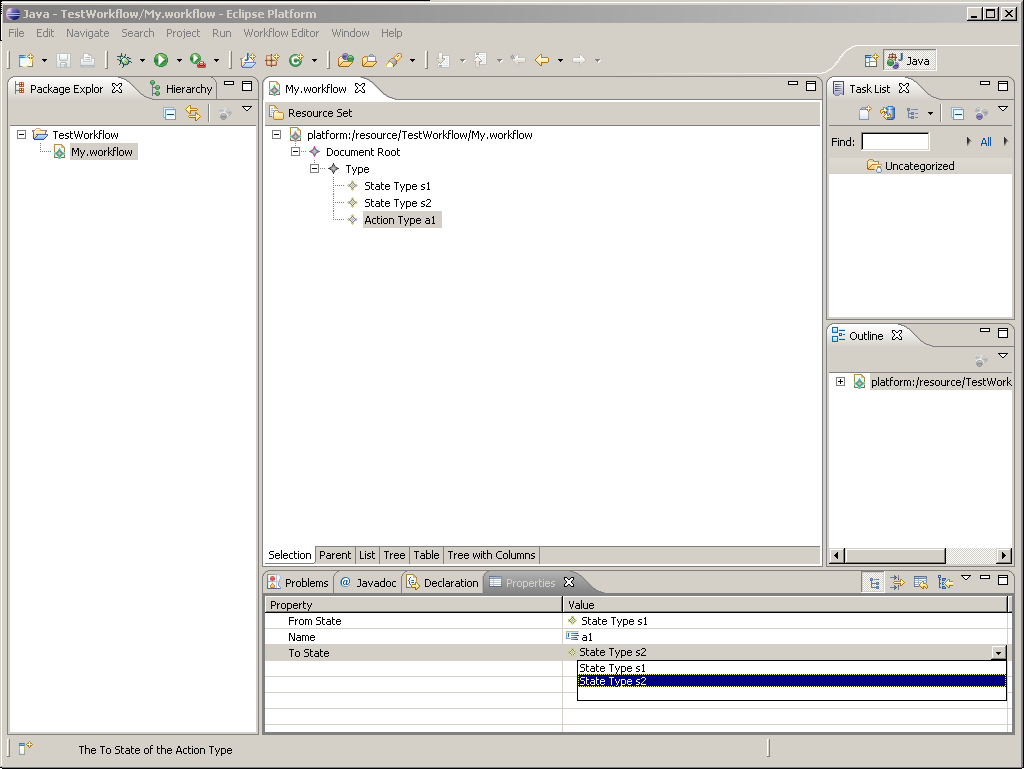Toggle Link with Editor in Package Explorer
The image size is (1024, 769).
pos(193,114)
